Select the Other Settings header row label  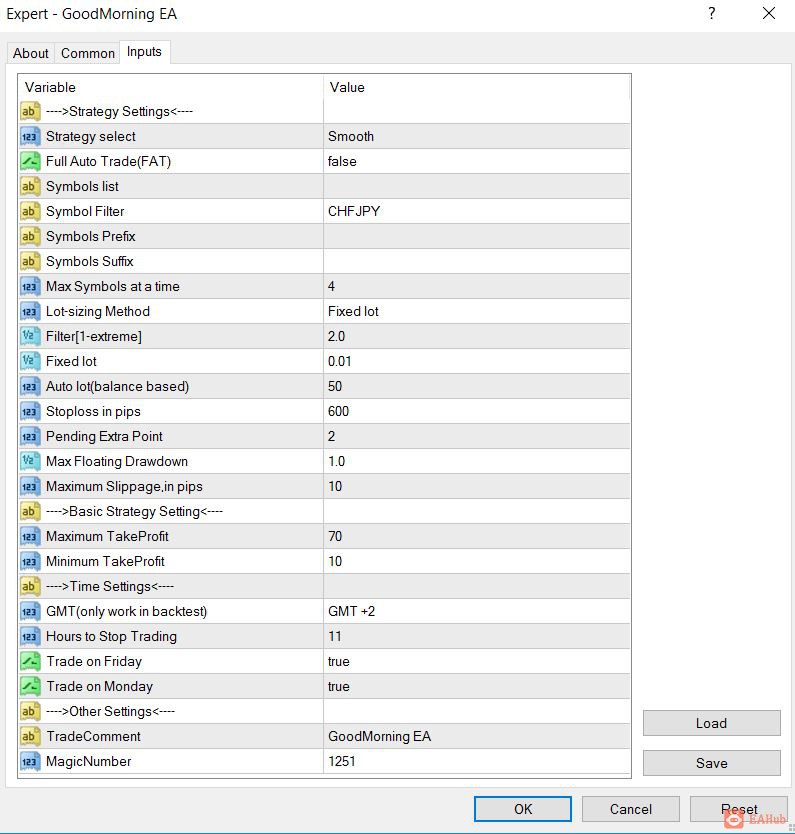tap(110, 711)
